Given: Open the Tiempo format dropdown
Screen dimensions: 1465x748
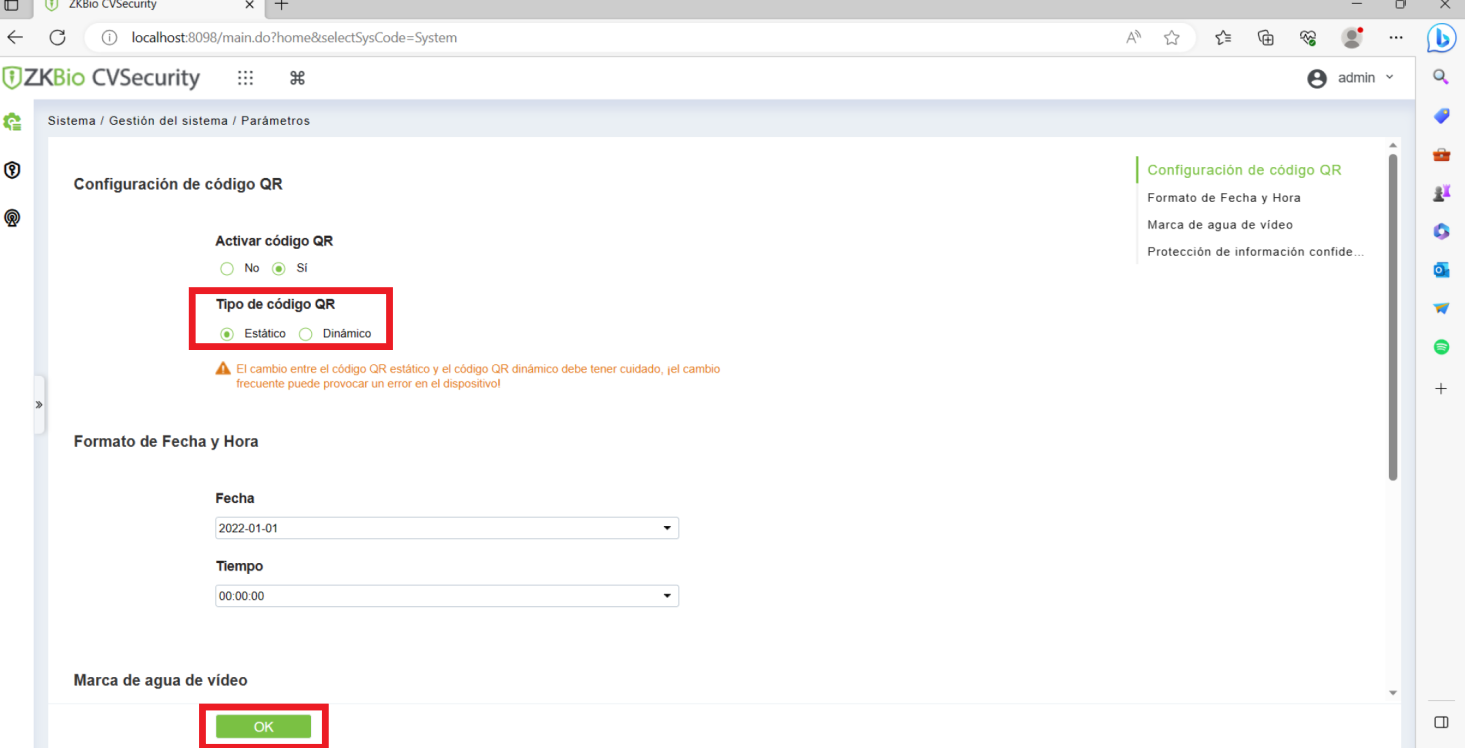Looking at the screenshot, I should click(x=447, y=596).
